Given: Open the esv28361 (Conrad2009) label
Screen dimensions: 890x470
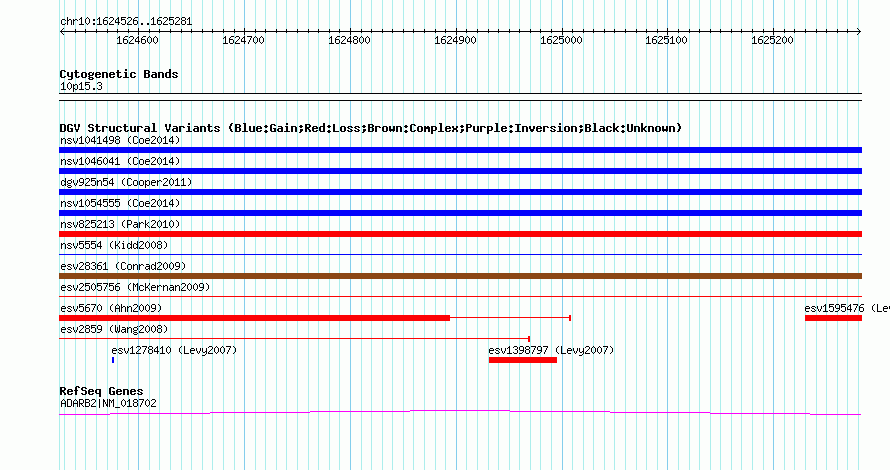Looking at the screenshot, I should [x=123, y=266].
